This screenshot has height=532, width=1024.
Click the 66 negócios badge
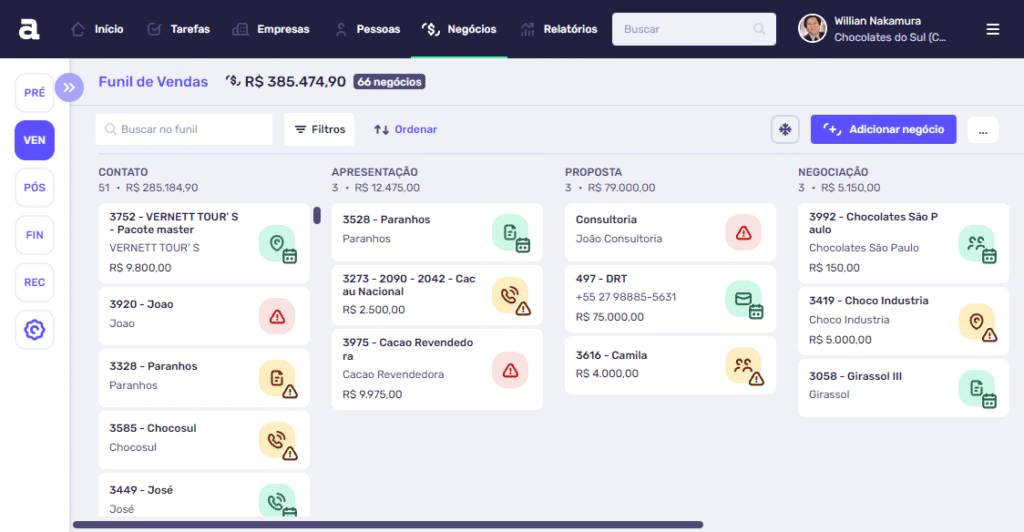[389, 82]
